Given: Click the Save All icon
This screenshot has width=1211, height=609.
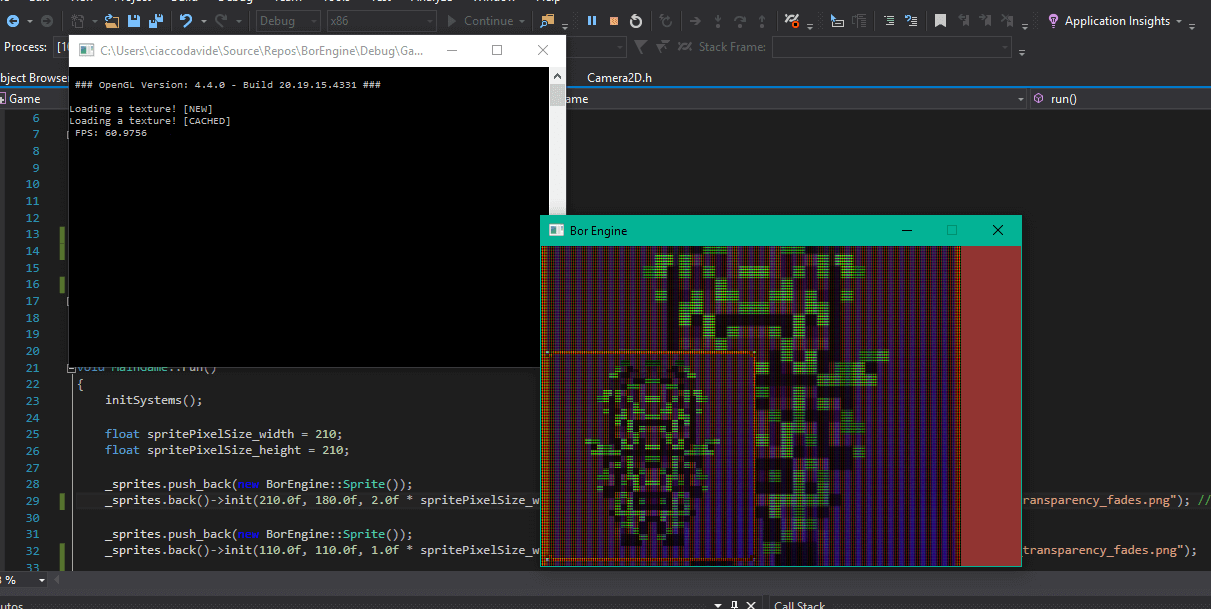Looking at the screenshot, I should click(x=156, y=21).
